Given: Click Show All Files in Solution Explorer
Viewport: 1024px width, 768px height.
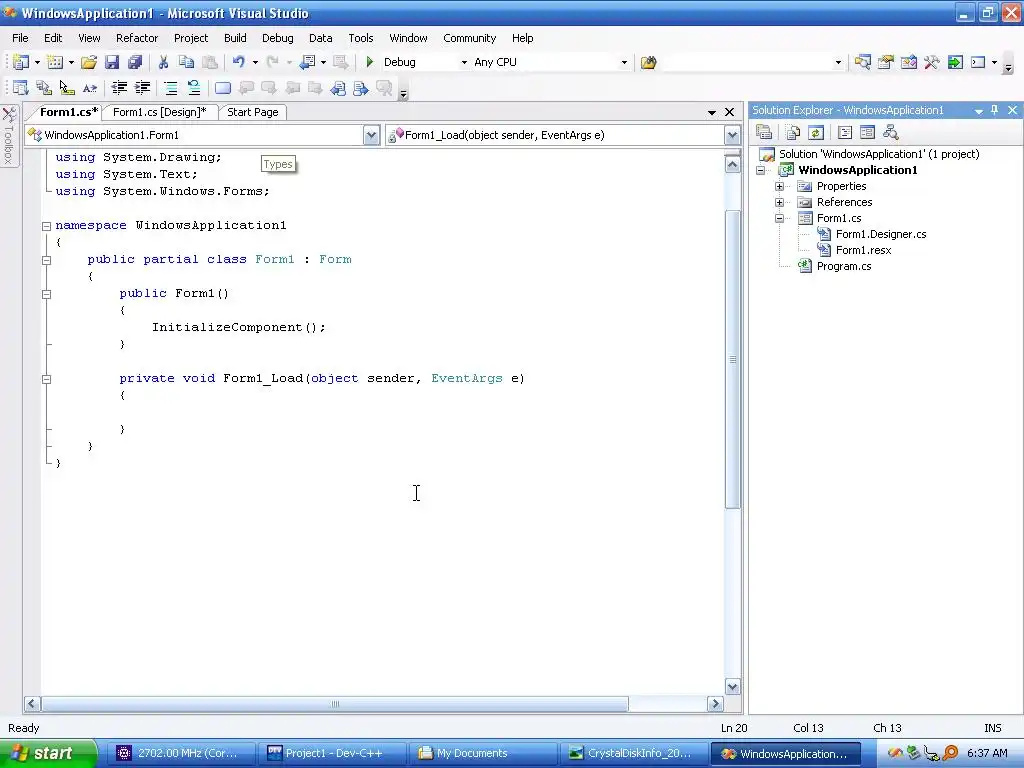Looking at the screenshot, I should (793, 133).
